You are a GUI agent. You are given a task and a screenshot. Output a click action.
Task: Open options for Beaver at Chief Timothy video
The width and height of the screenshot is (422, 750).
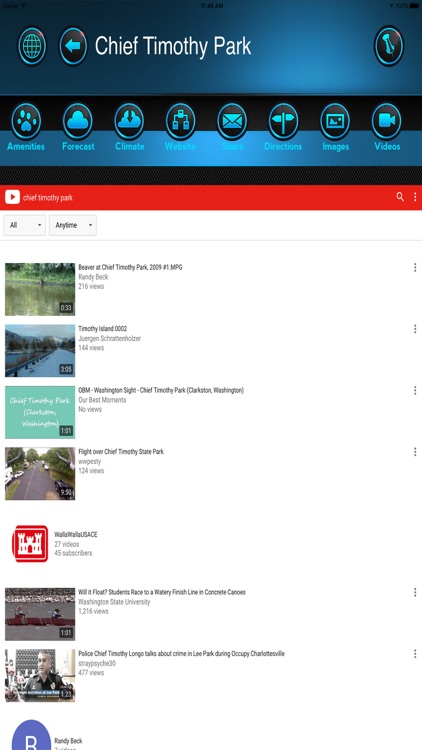[x=415, y=267]
